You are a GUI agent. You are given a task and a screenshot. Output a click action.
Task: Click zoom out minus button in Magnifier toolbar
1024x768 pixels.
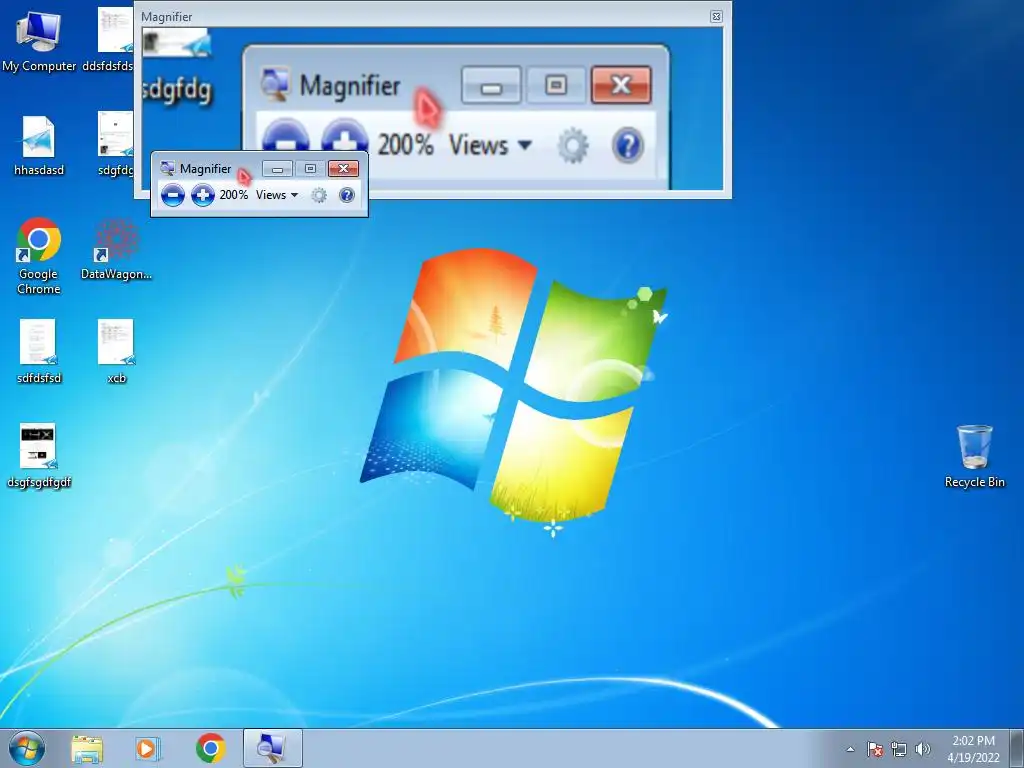[172, 195]
